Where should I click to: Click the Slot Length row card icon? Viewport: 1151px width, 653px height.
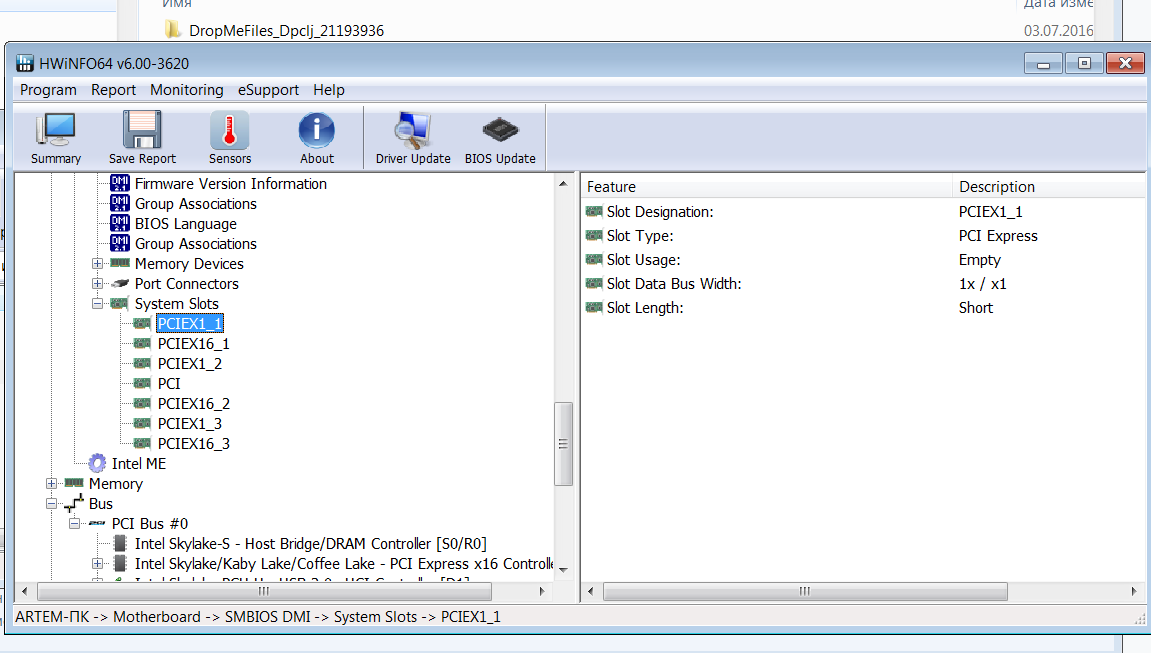point(594,308)
